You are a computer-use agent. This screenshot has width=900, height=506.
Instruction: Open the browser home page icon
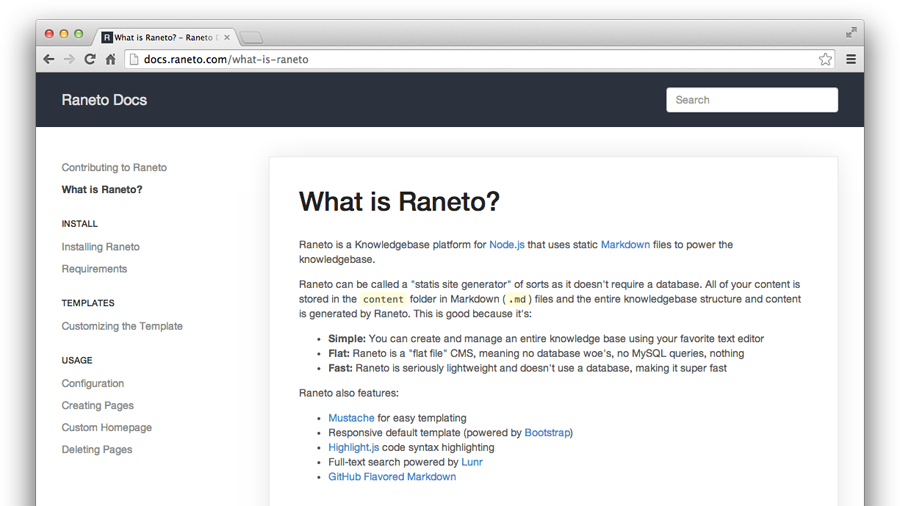110,59
